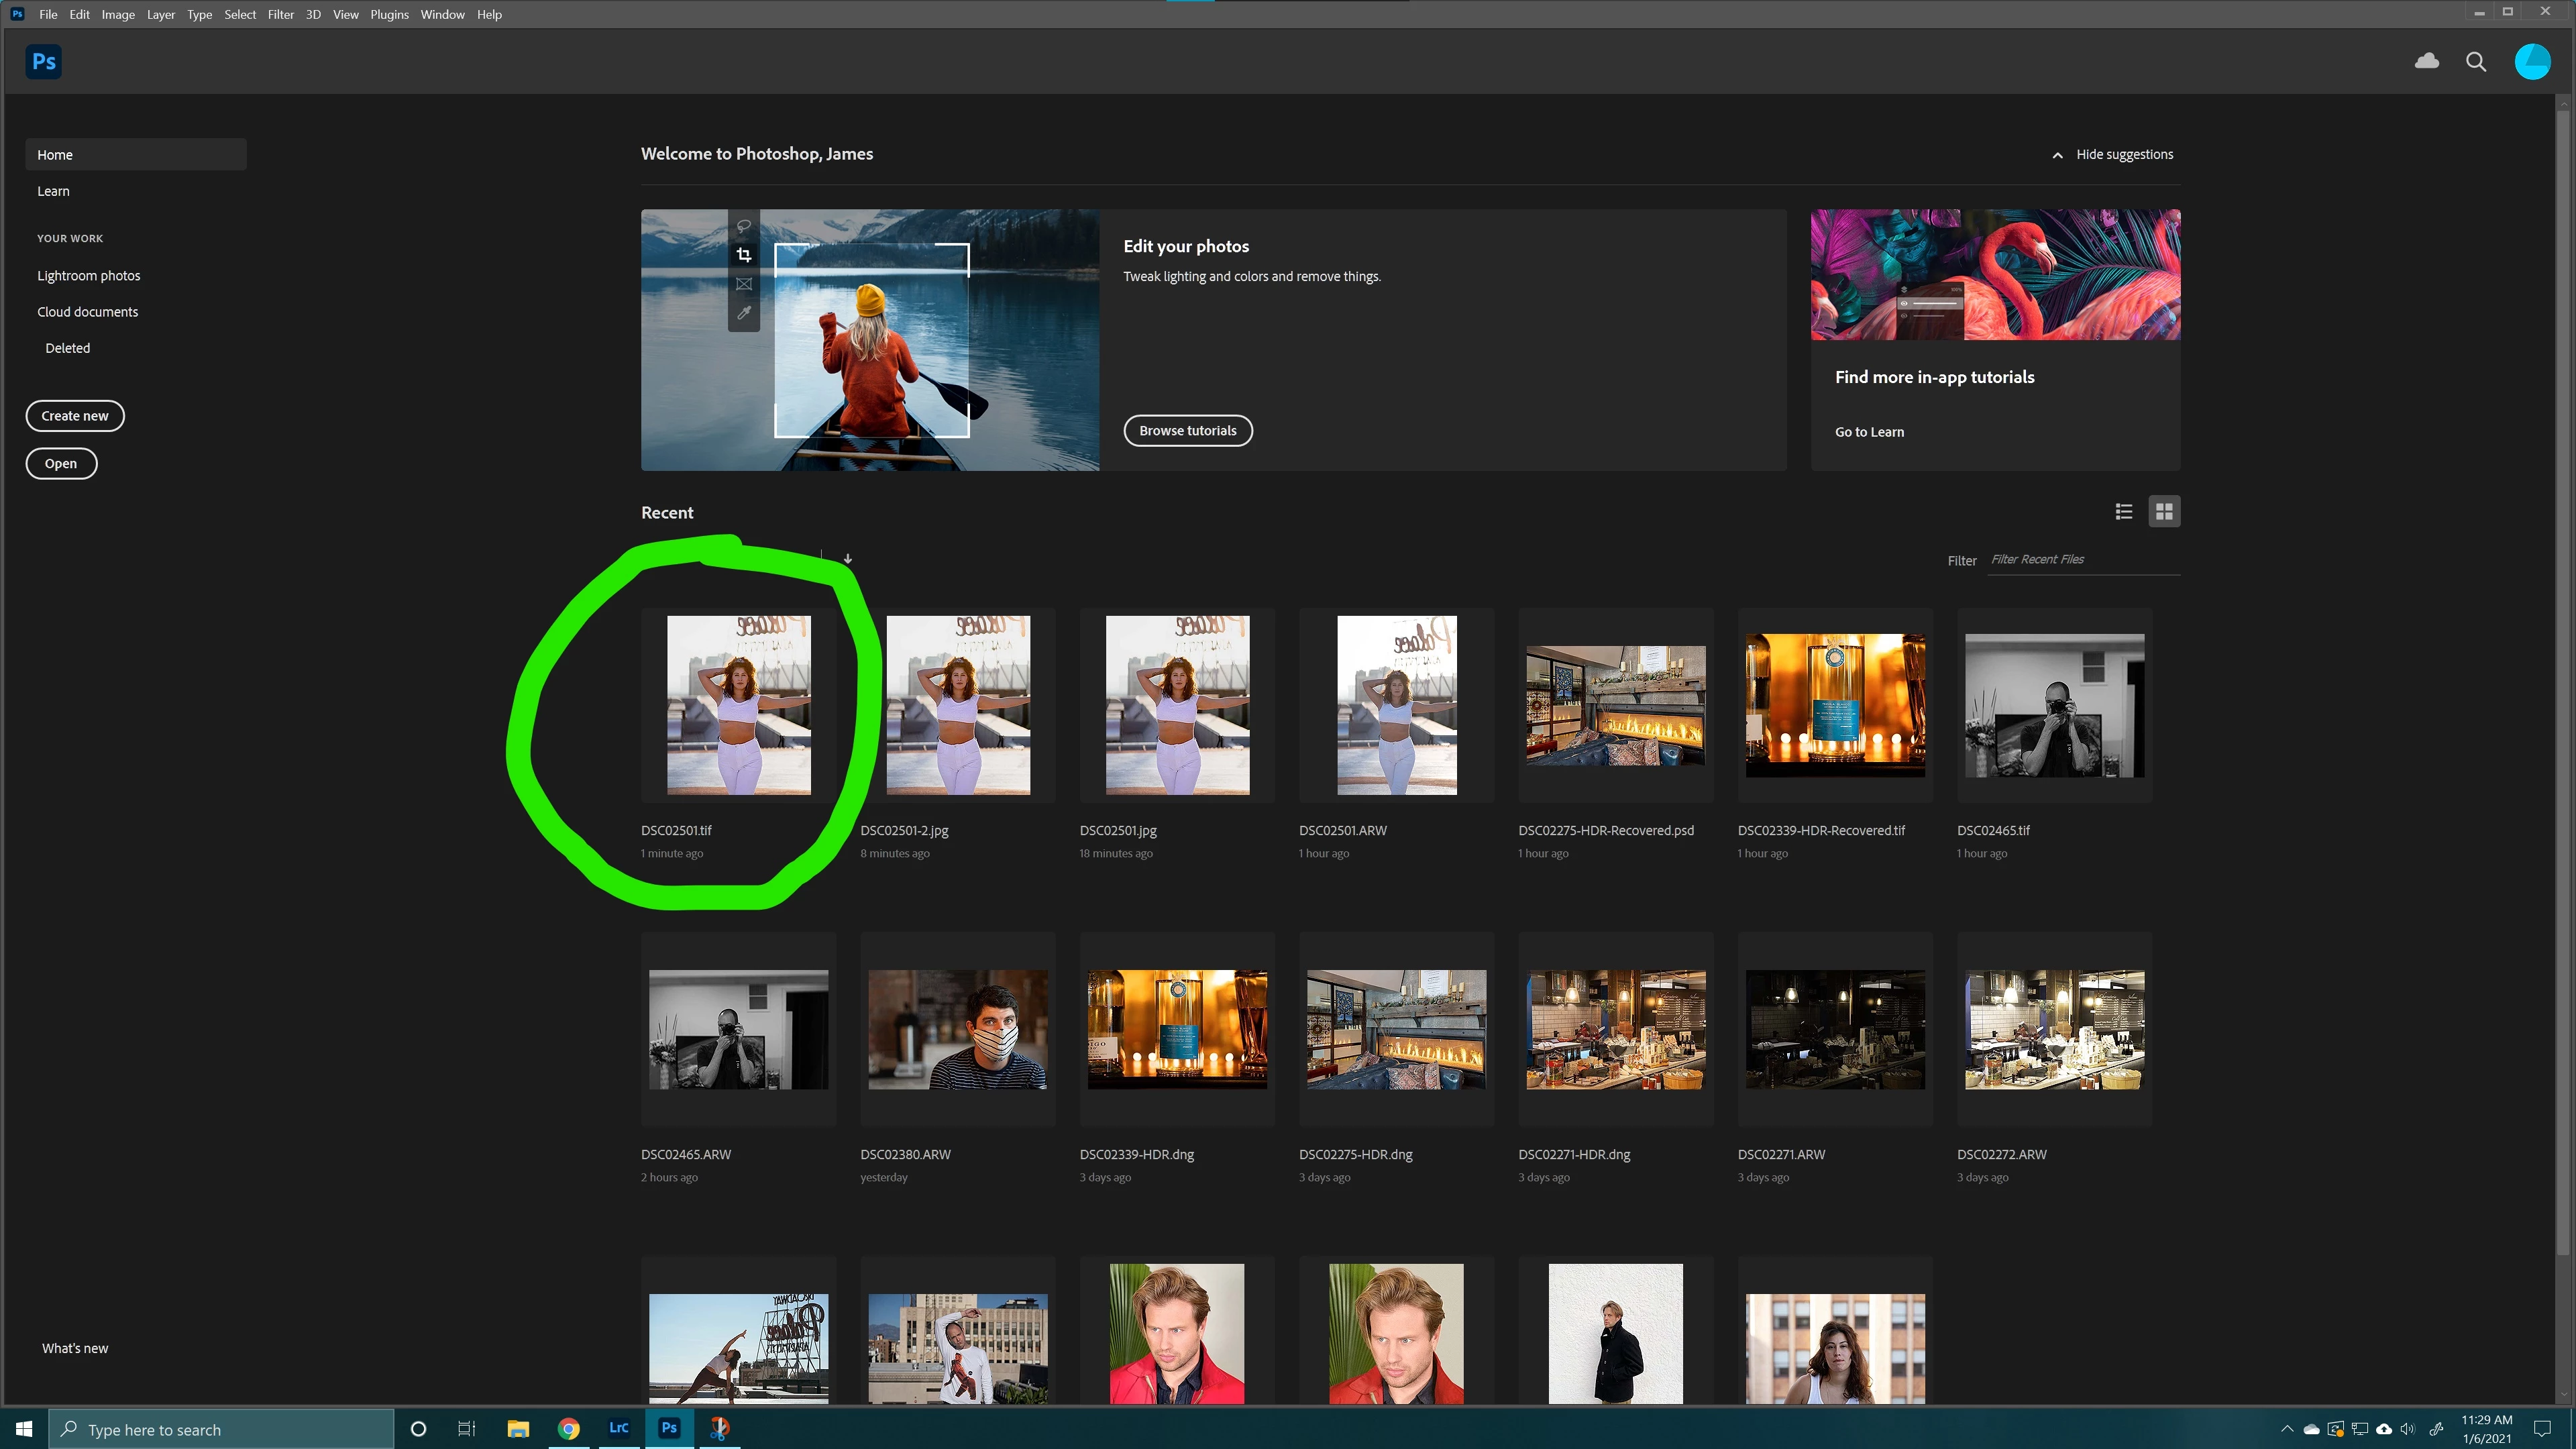
Task: Switch recent files to grid view
Action: click(2164, 512)
